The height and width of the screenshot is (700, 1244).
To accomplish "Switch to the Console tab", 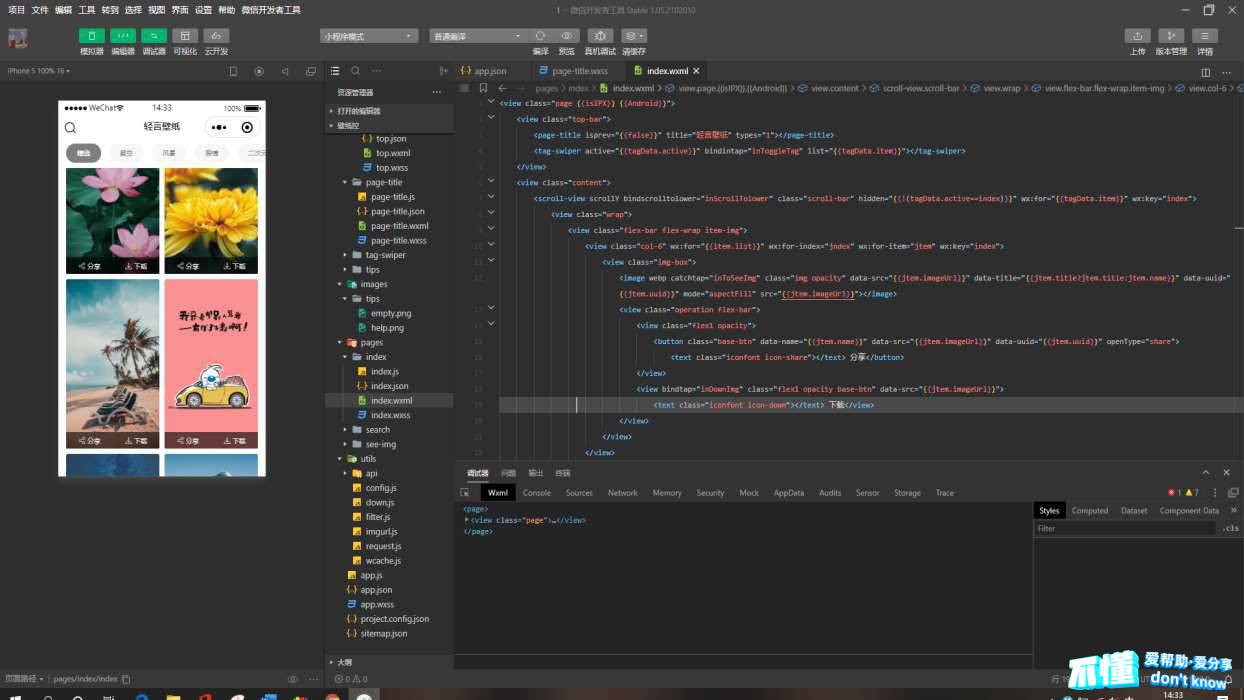I will tap(536, 493).
